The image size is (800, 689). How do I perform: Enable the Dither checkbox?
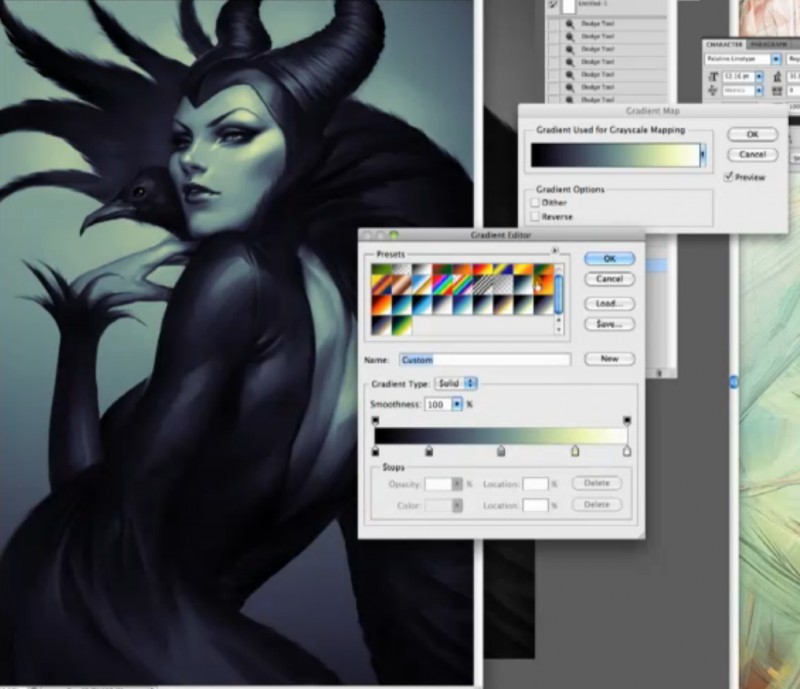coord(535,203)
